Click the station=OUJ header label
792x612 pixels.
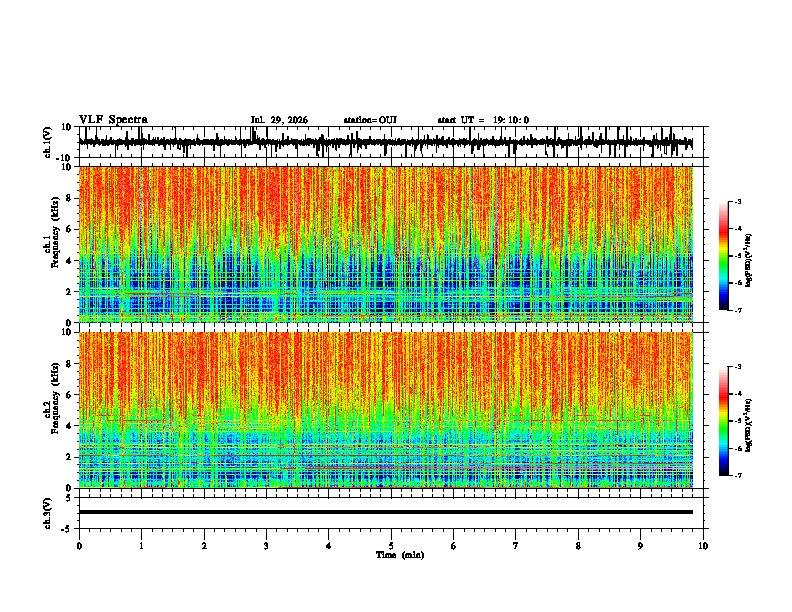pos(370,120)
